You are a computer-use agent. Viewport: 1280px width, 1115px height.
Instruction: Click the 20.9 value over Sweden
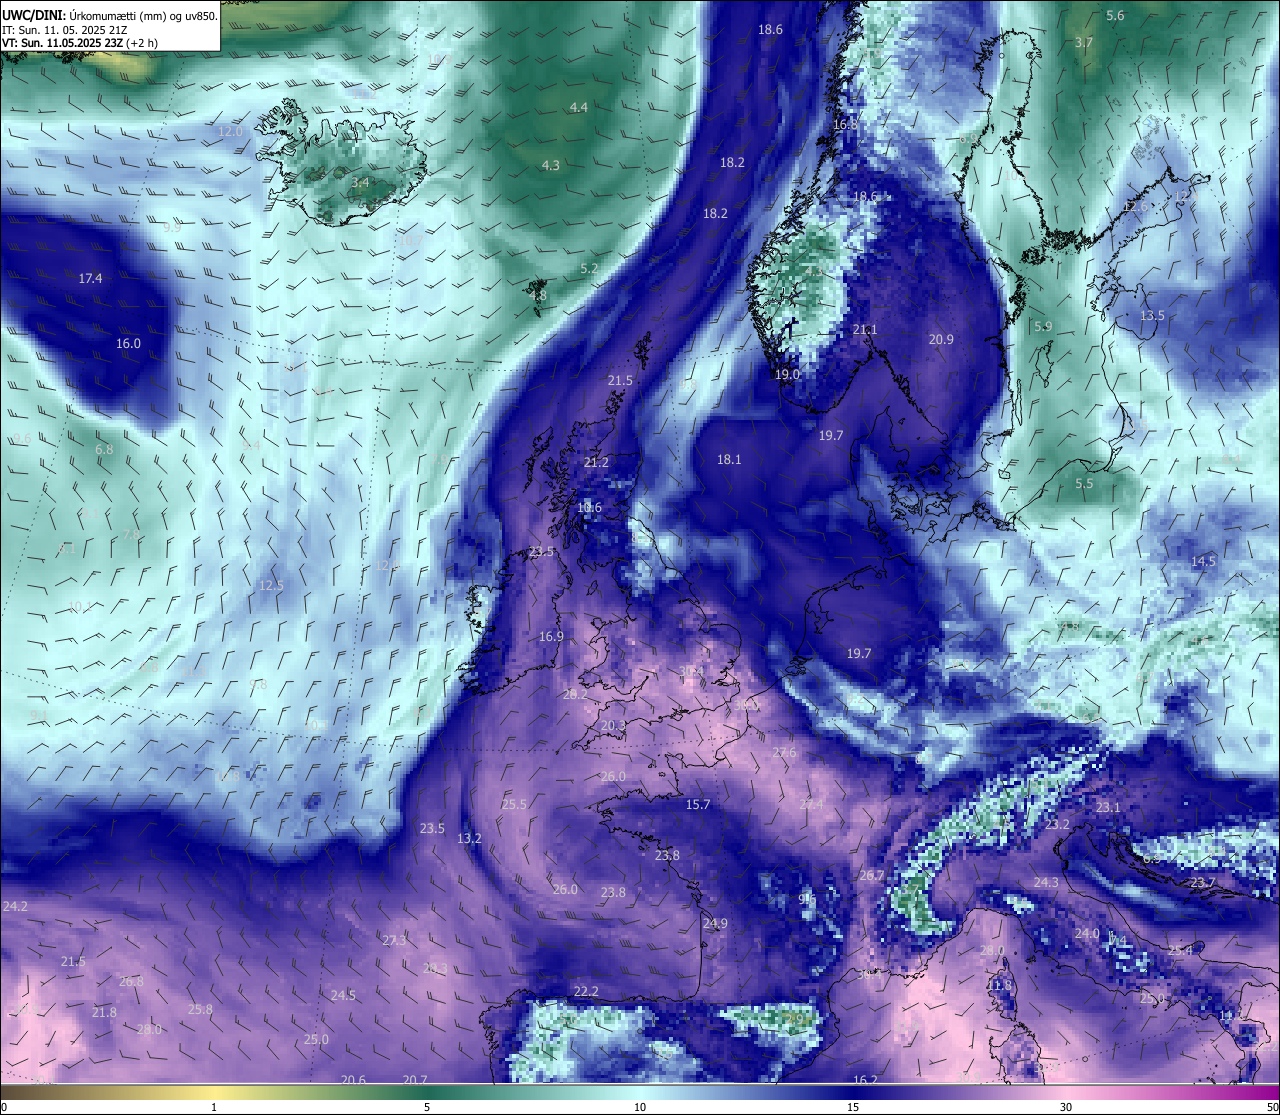click(x=941, y=339)
